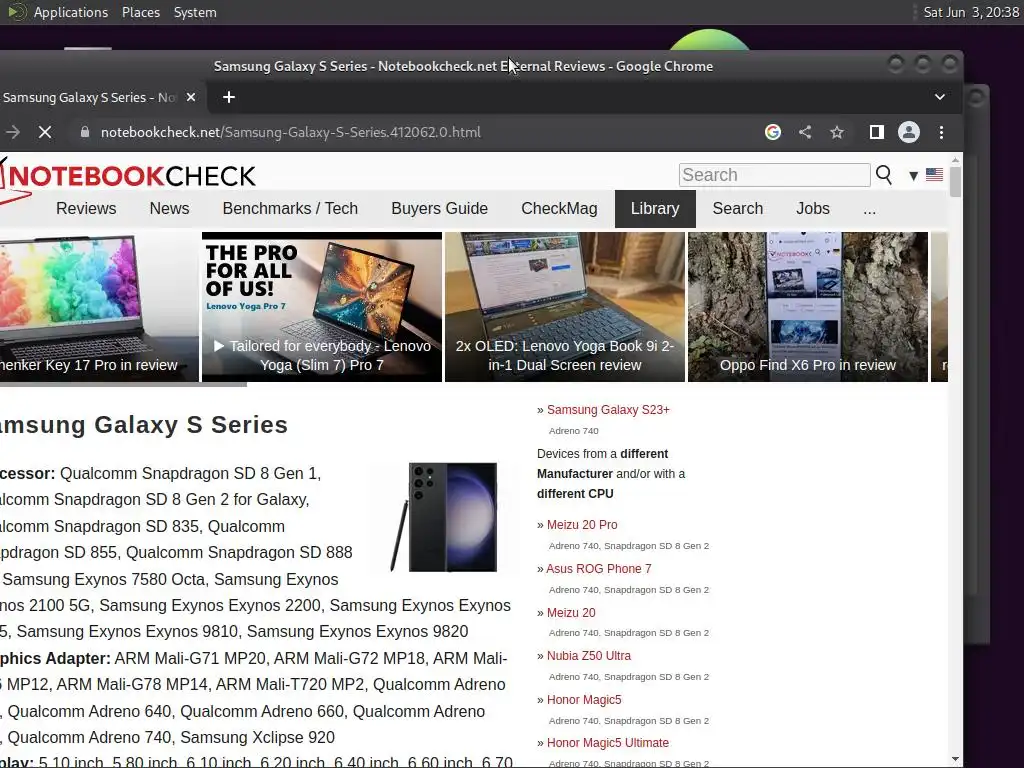Click the Google account icon in address bar
Image resolution: width=1024 pixels, height=768 pixels.
click(773, 133)
